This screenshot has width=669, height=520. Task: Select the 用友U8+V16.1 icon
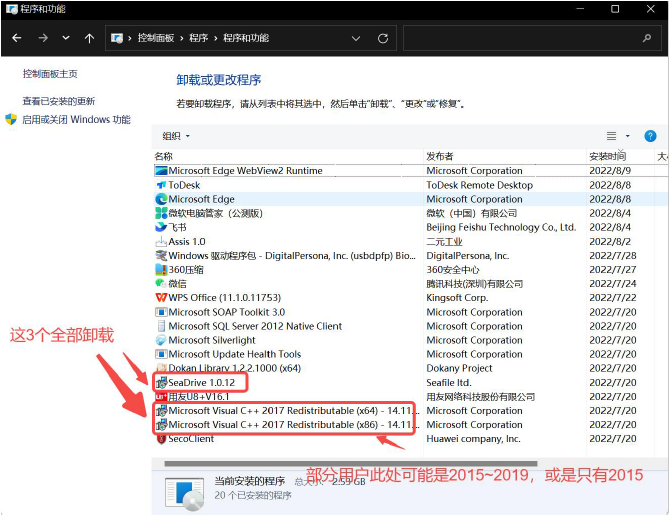161,397
